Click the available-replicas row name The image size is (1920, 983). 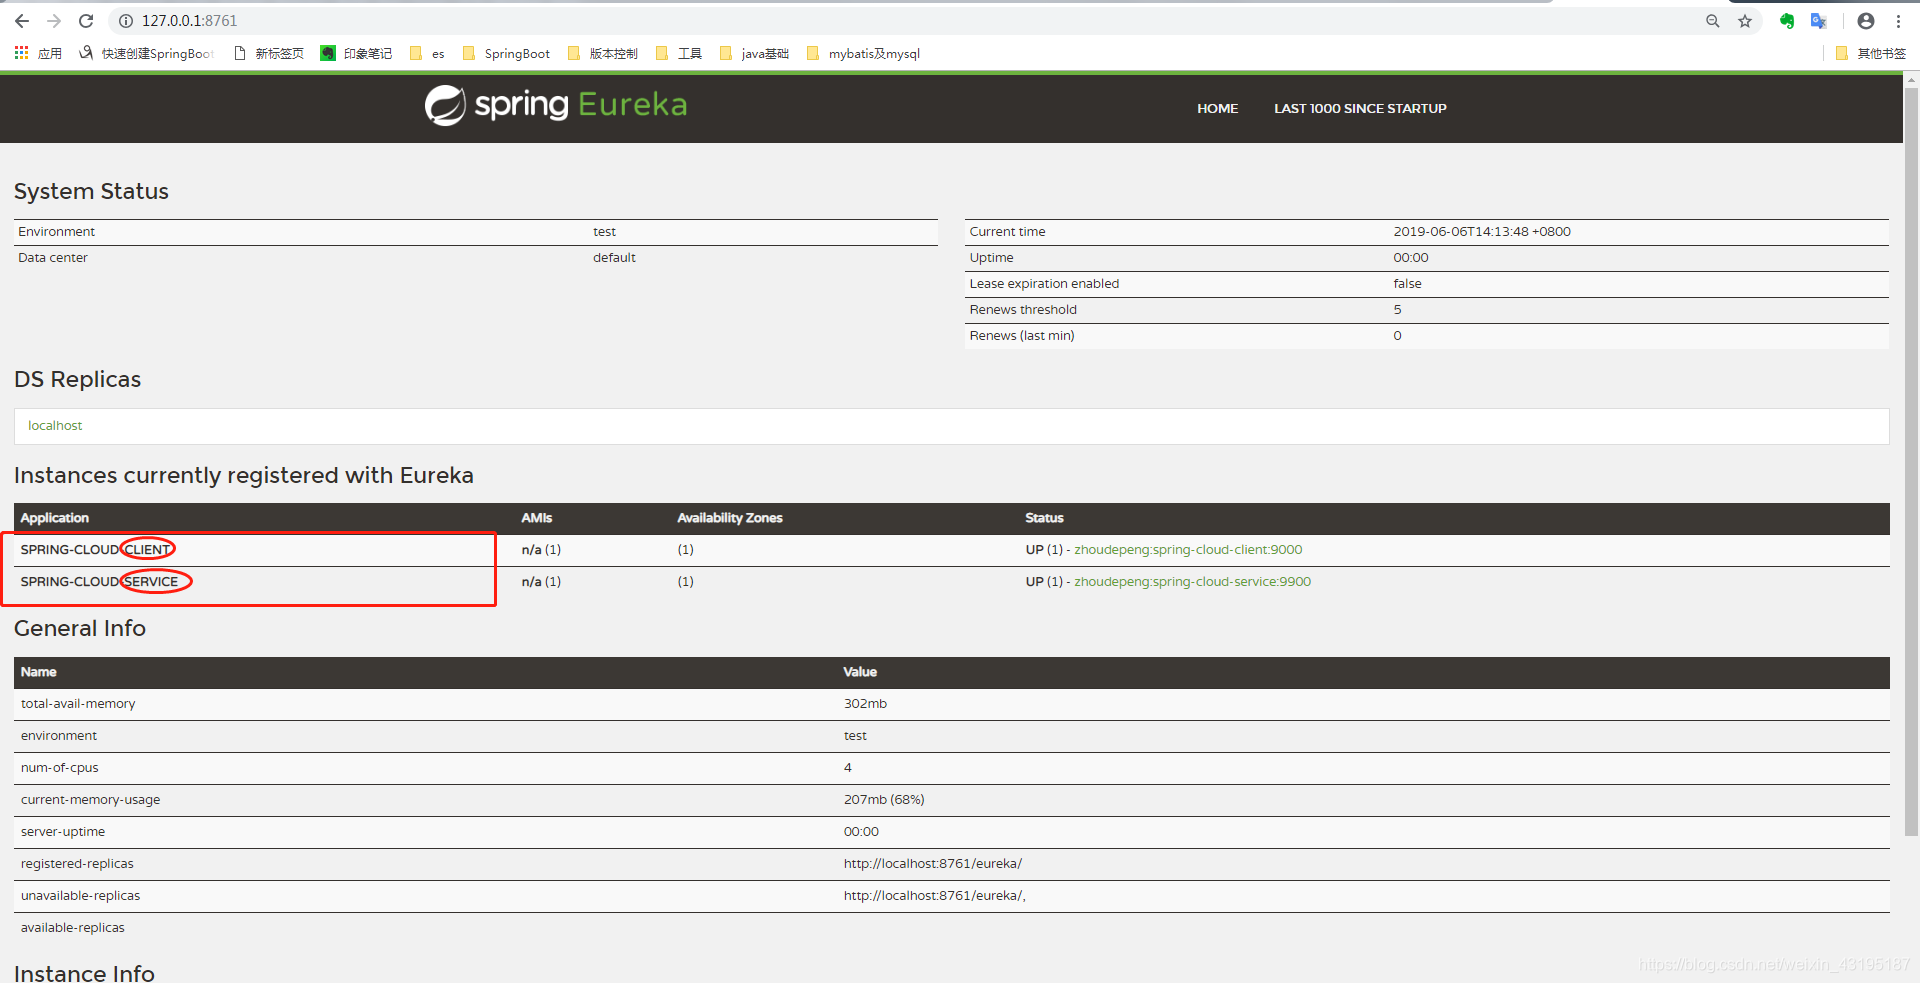[73, 927]
